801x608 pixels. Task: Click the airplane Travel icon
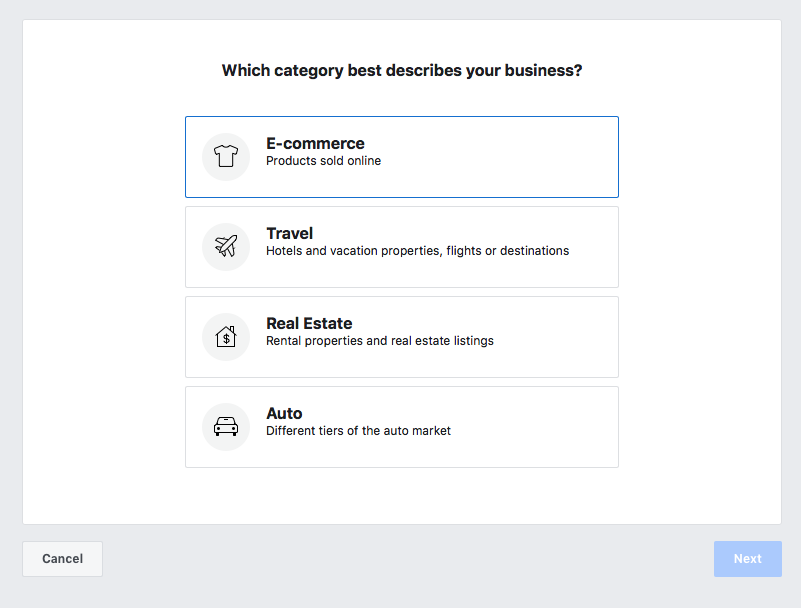[x=226, y=246]
